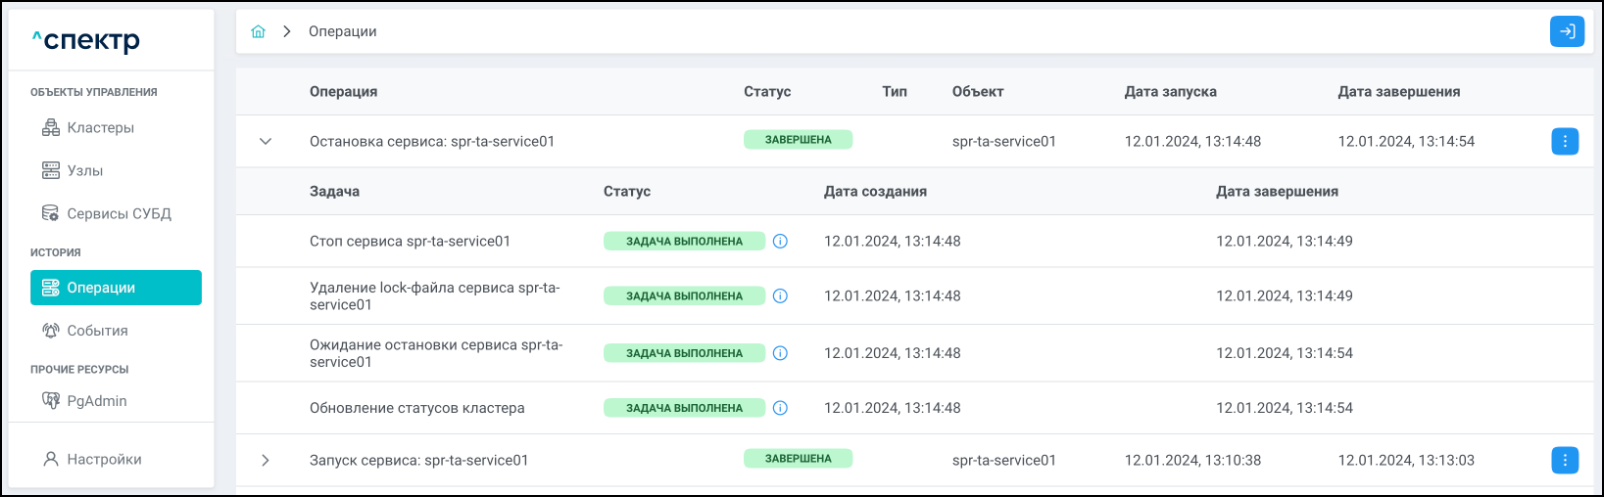Open PgAdmin resource link
This screenshot has height=498, width=1604.
[x=96, y=401]
